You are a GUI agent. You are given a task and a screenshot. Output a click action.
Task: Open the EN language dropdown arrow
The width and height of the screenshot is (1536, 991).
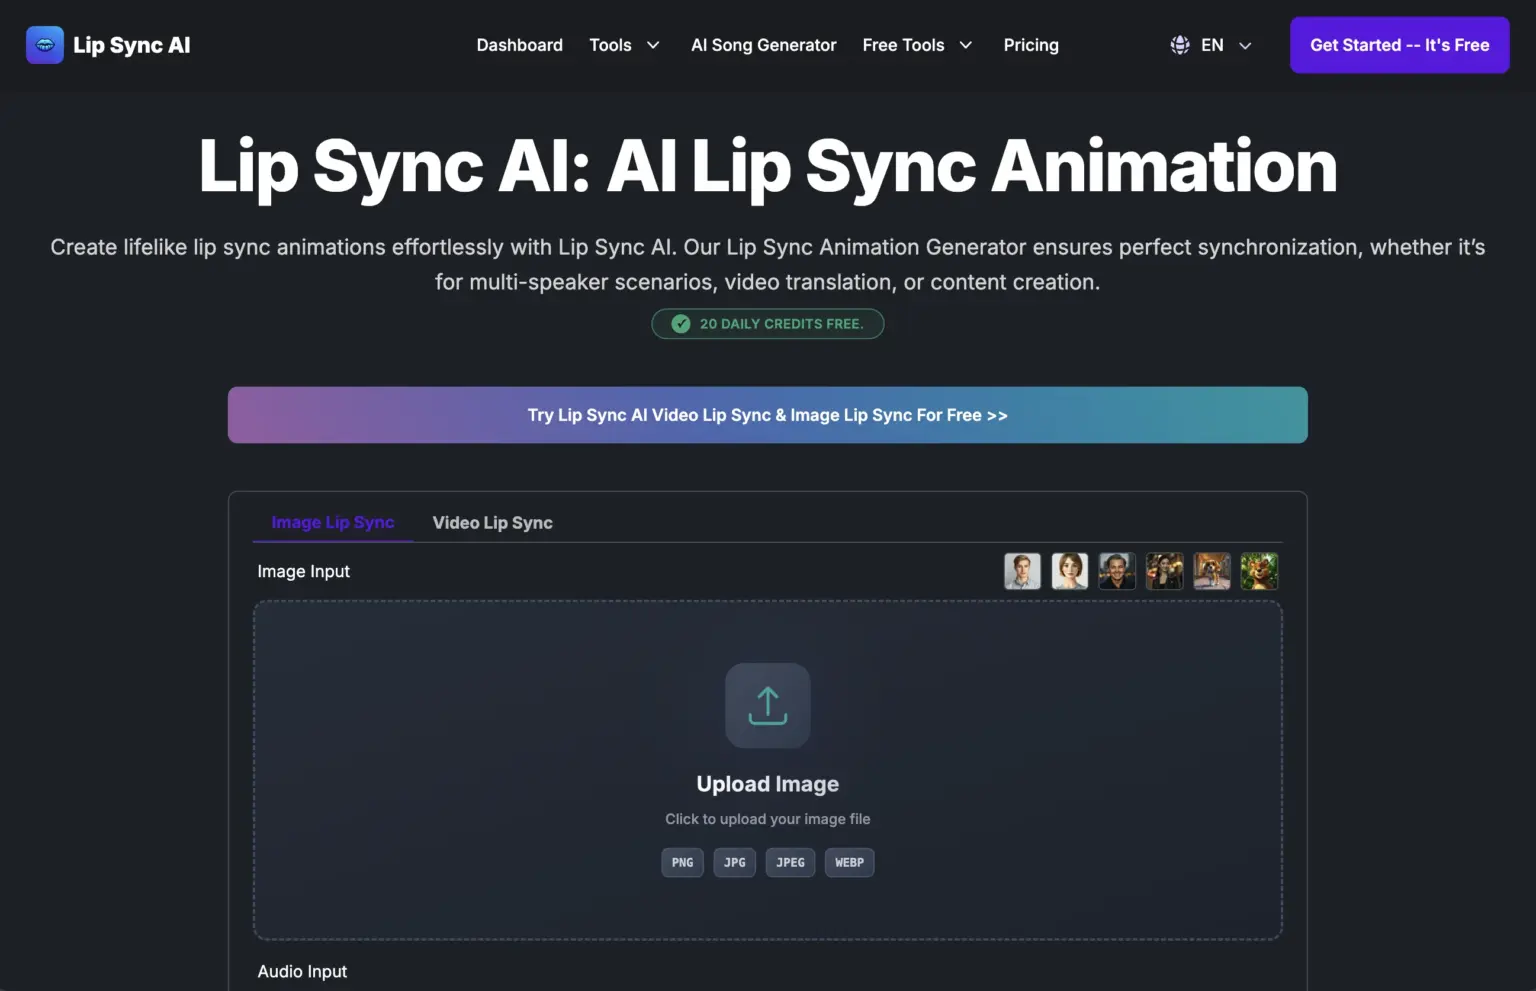tap(1245, 45)
